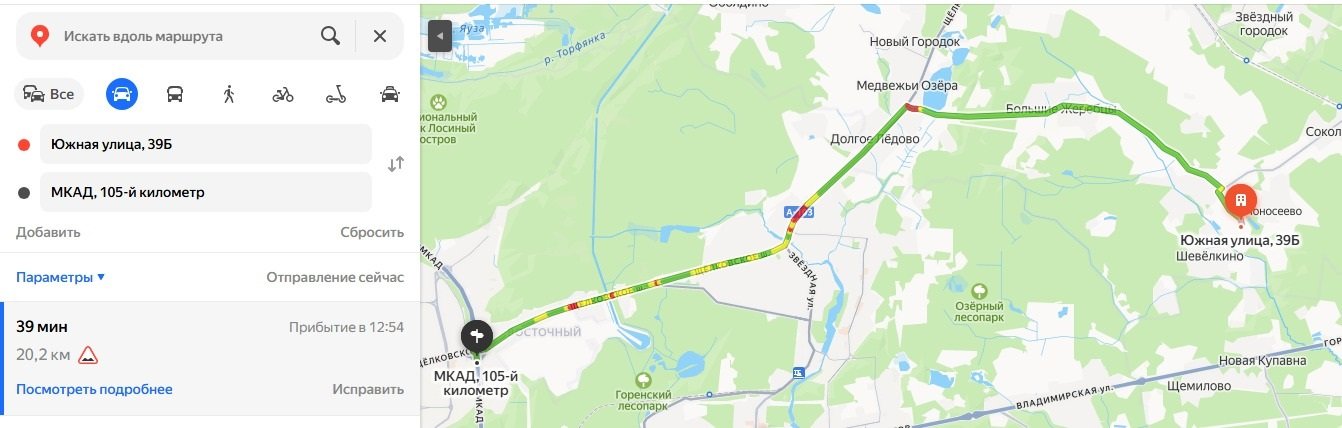Swap start and destination points
This screenshot has width=1342, height=428.
point(396,164)
